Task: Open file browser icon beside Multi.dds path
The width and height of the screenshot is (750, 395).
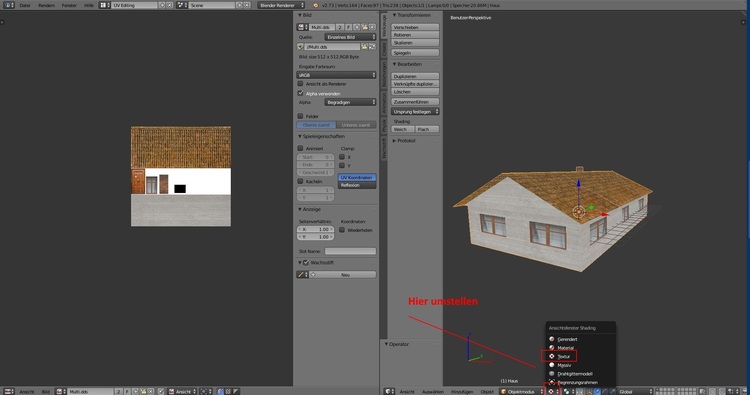Action: click(364, 47)
